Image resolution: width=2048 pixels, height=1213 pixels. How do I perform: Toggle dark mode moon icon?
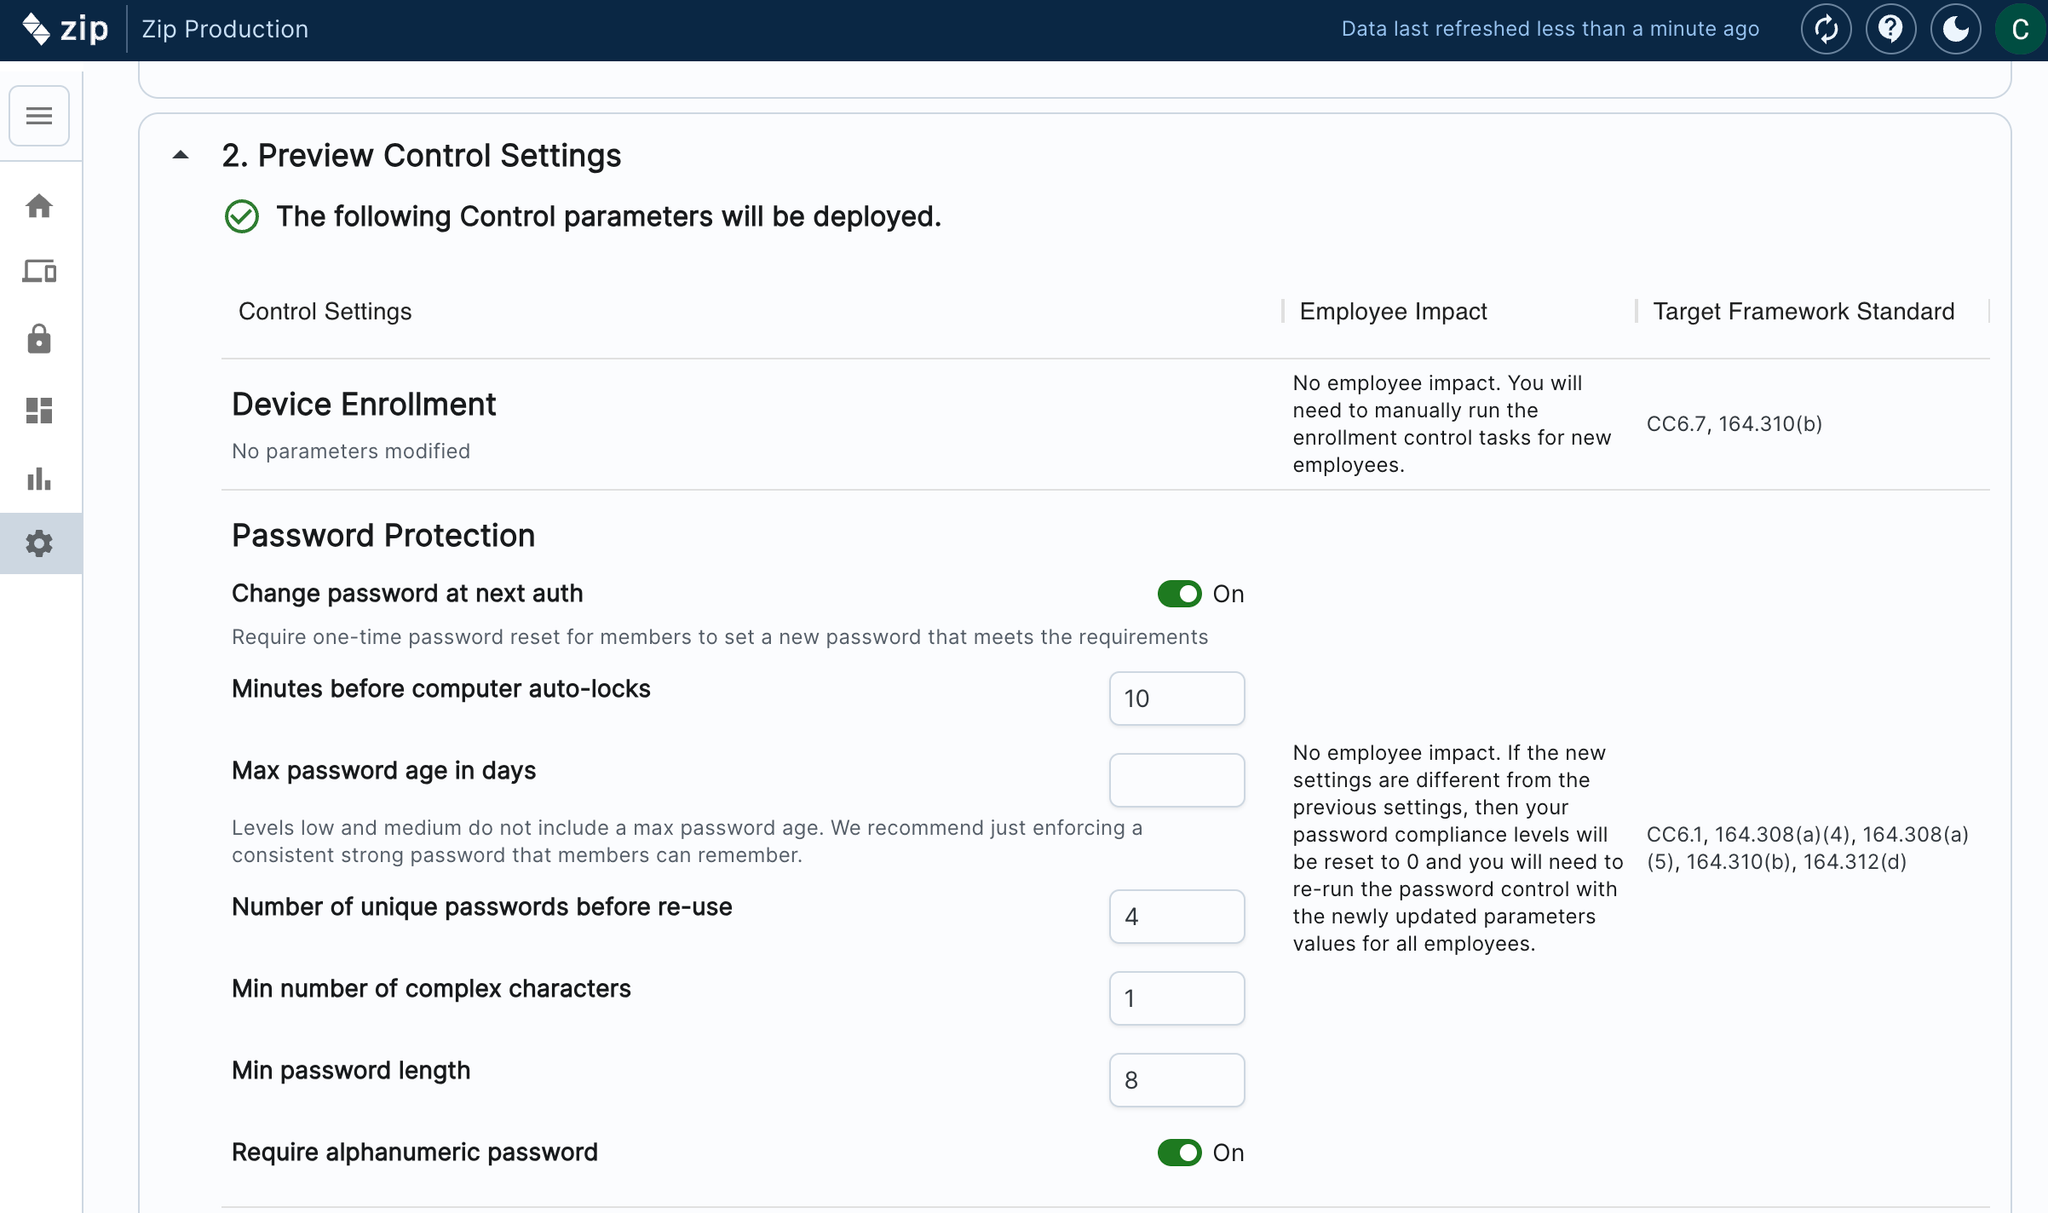point(1955,29)
